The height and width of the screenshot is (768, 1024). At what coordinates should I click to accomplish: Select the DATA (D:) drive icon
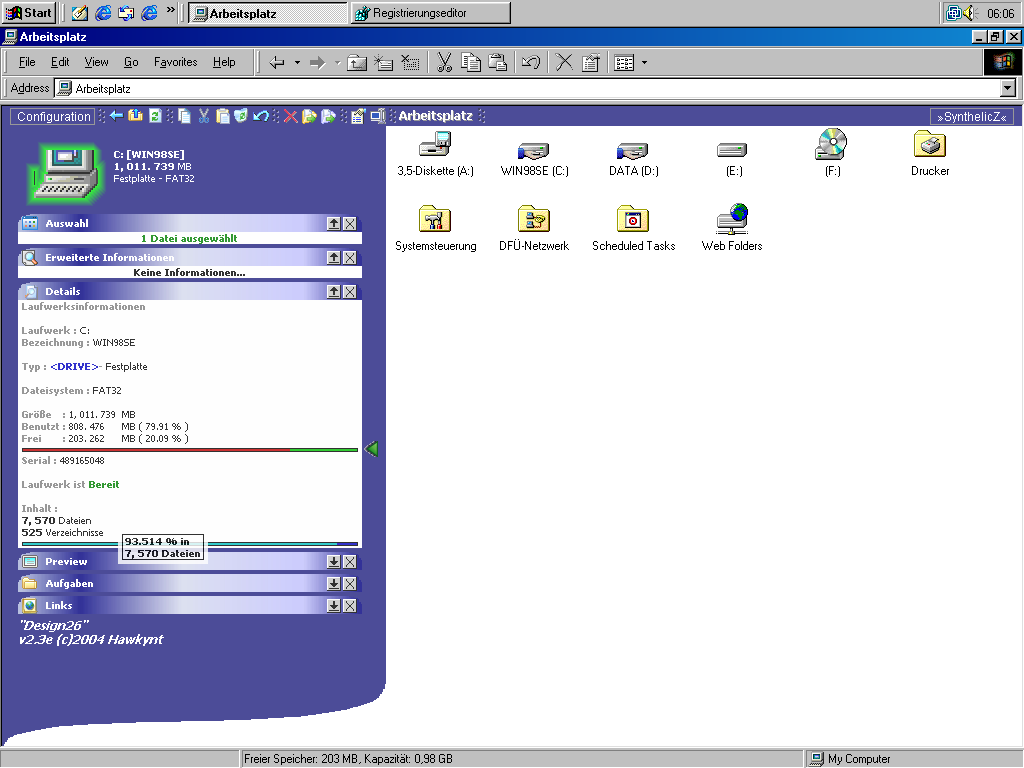click(633, 150)
